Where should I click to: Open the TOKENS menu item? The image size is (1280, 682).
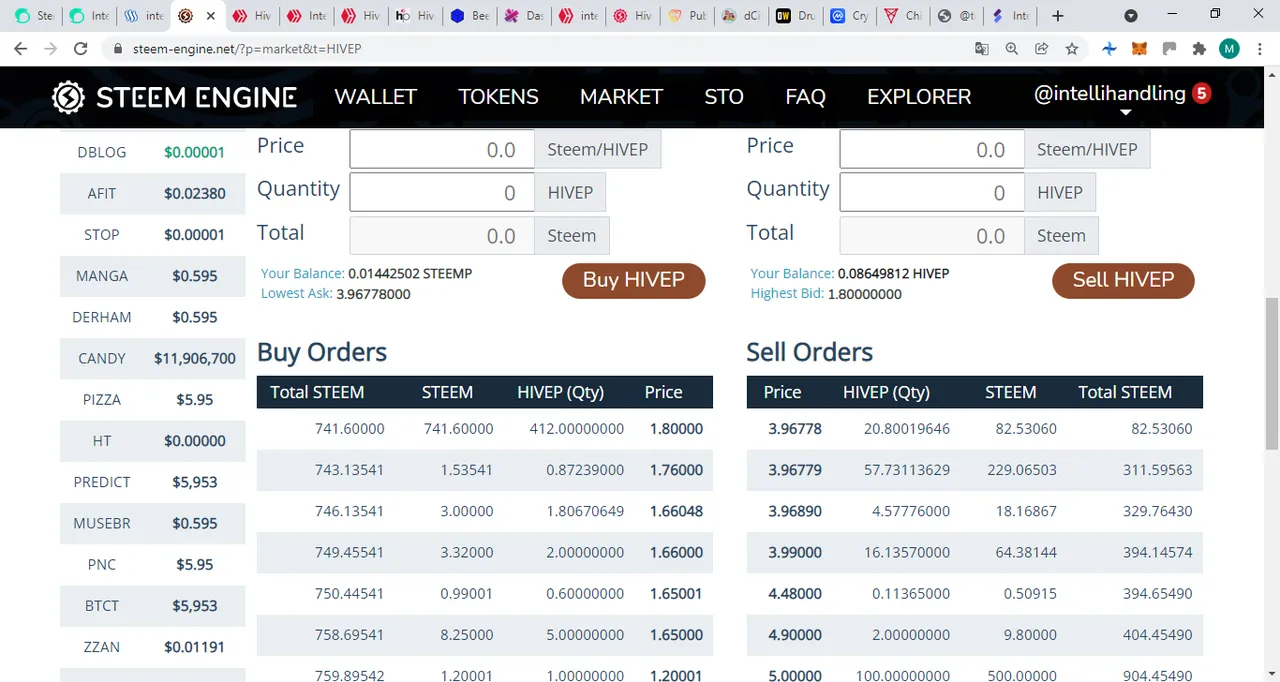click(498, 97)
